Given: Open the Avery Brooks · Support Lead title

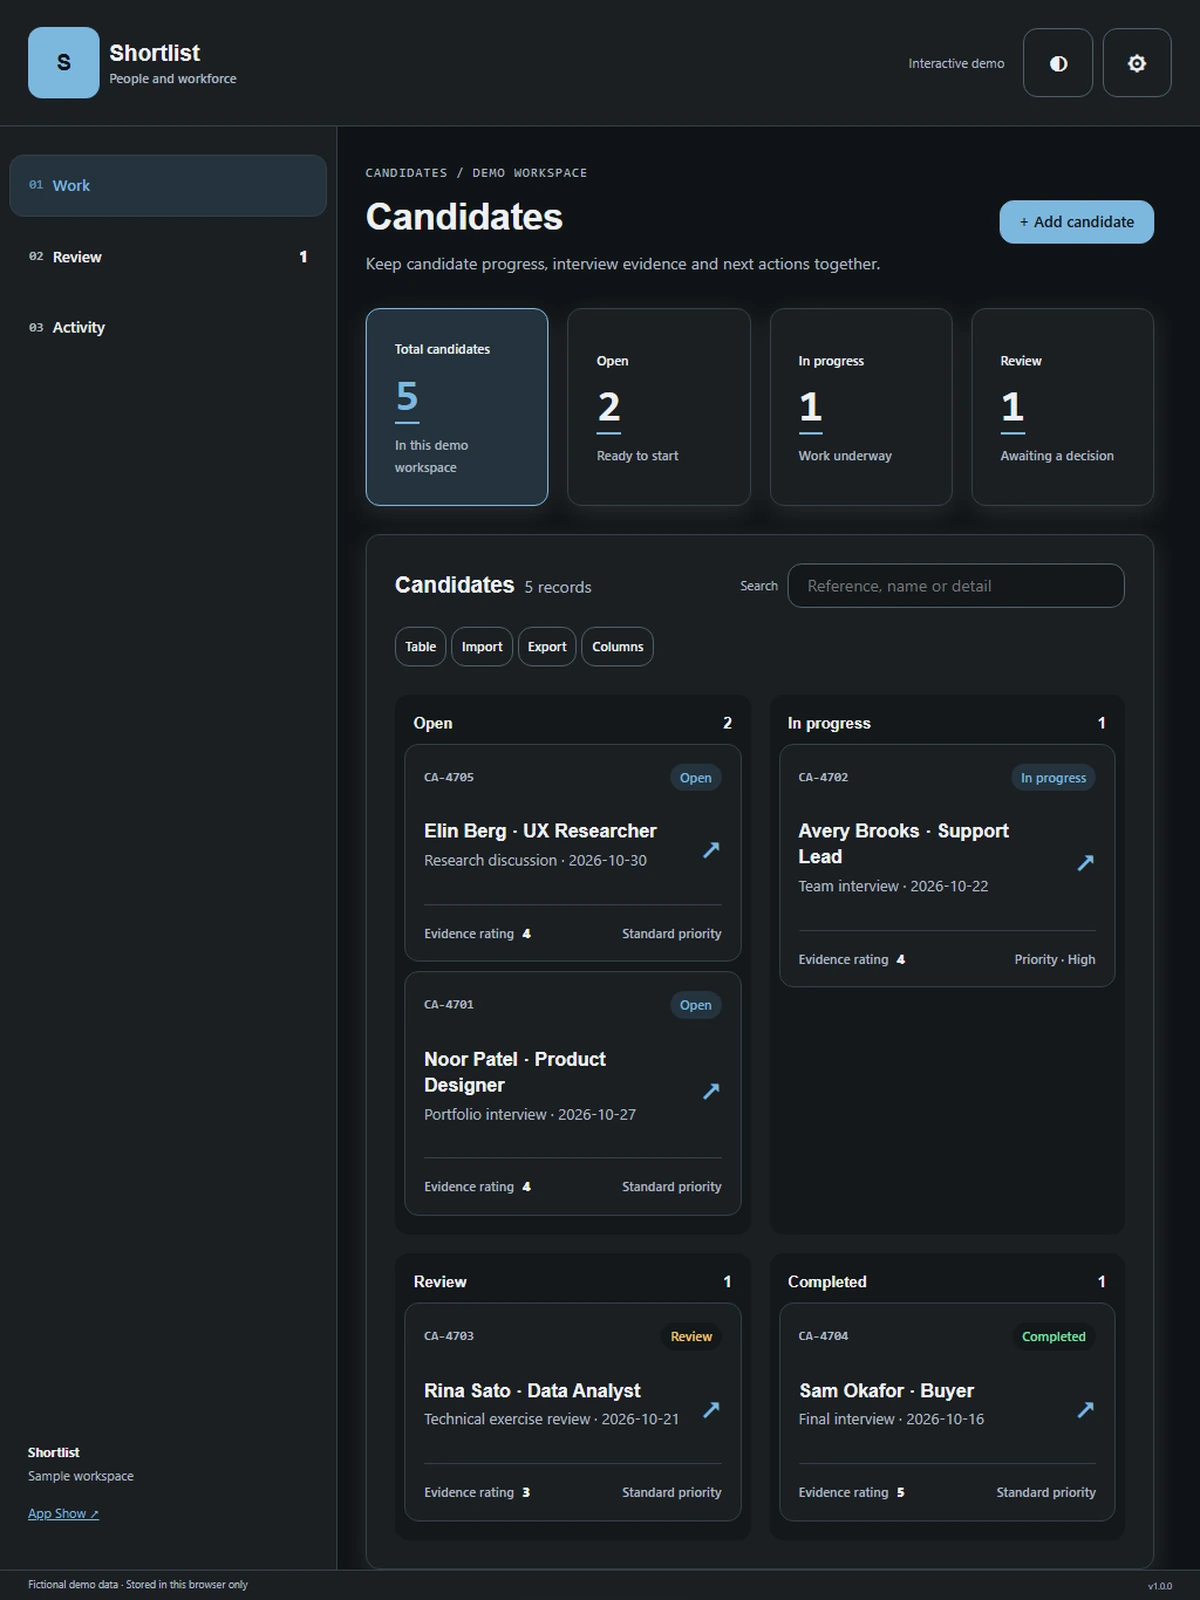Looking at the screenshot, I should click(903, 844).
